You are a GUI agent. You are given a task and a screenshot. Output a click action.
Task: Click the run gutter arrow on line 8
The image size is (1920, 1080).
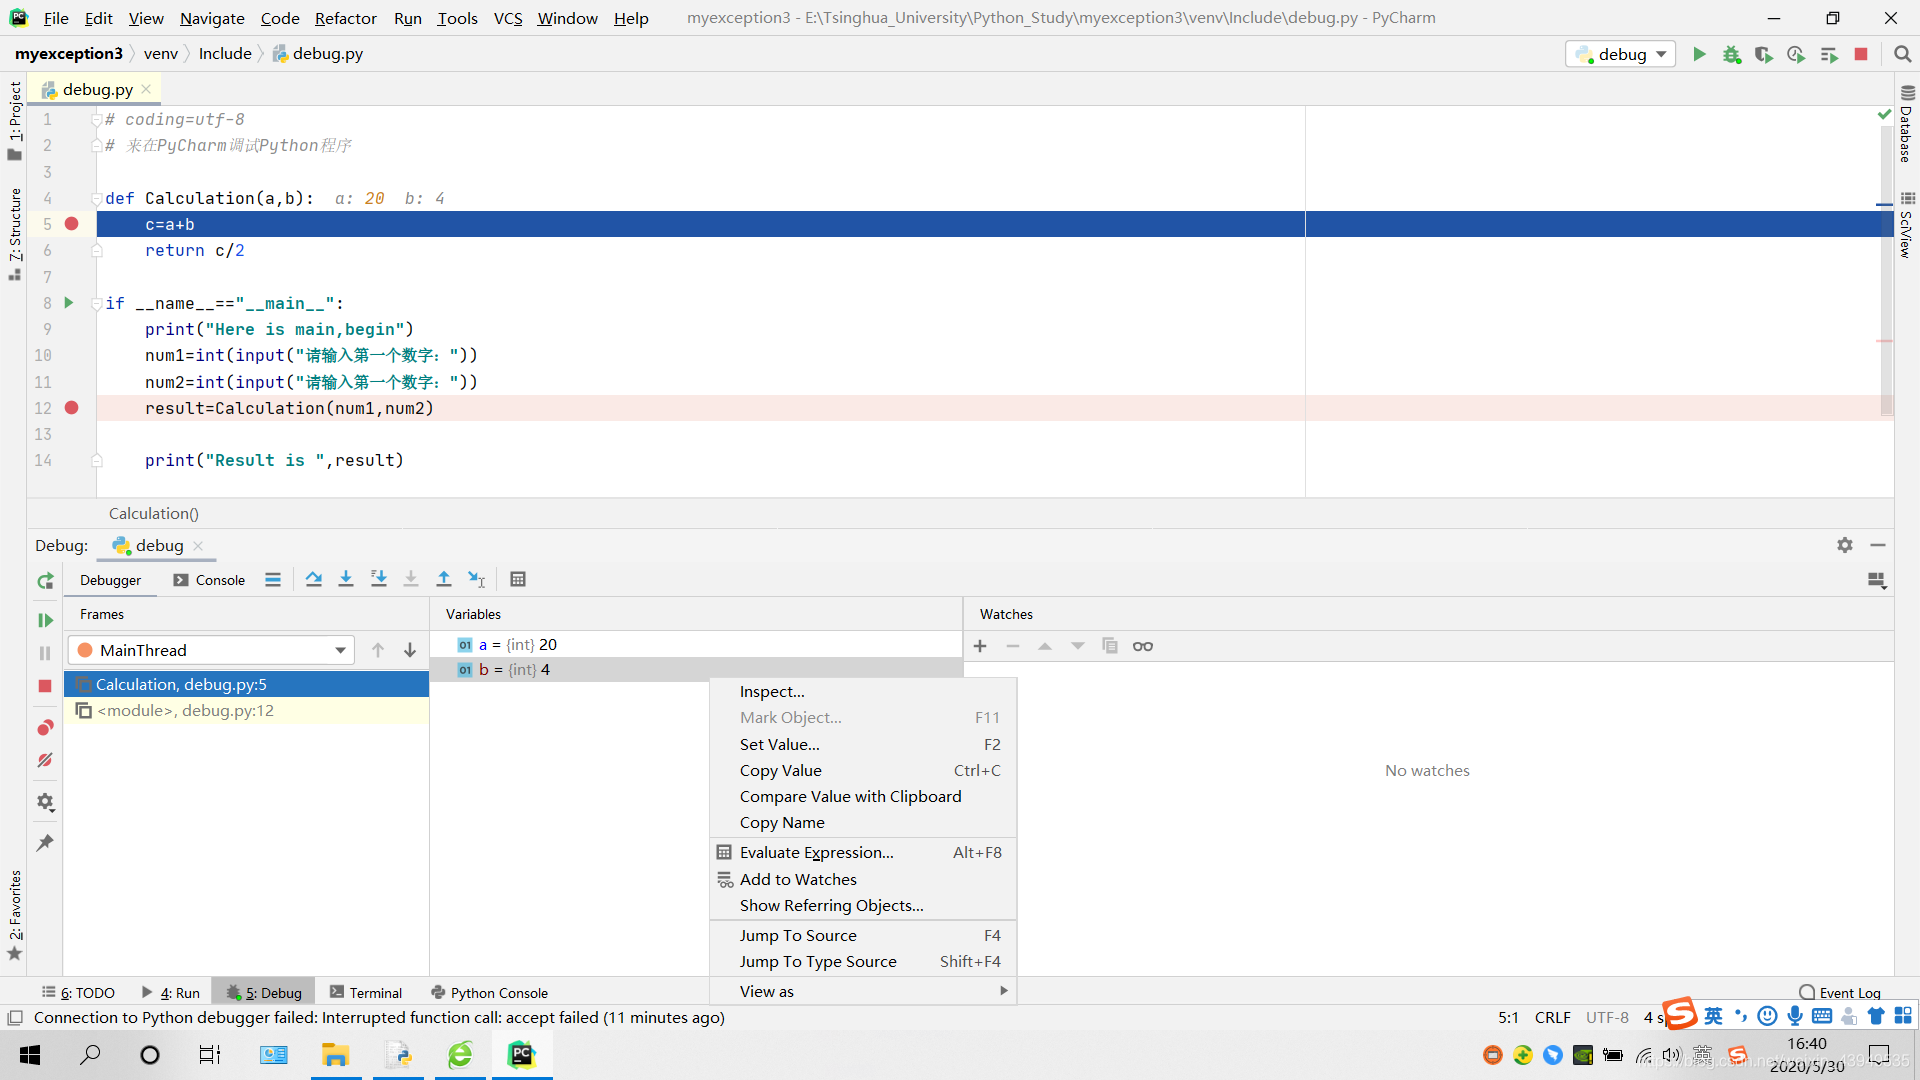(69, 302)
